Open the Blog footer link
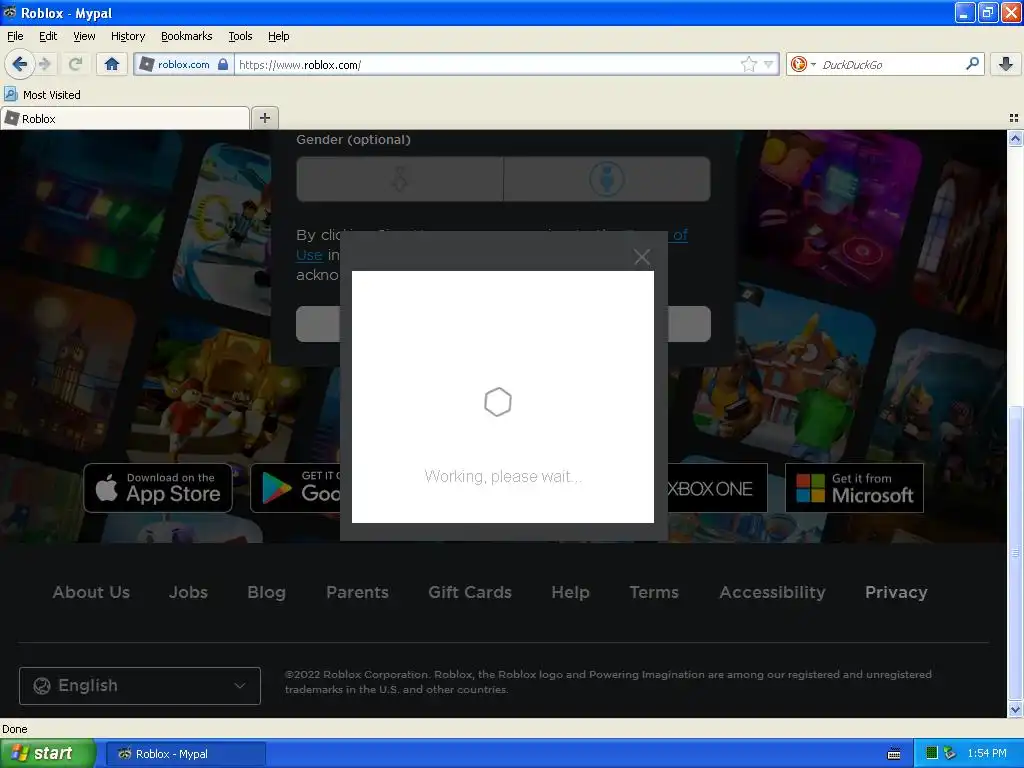 click(x=266, y=592)
